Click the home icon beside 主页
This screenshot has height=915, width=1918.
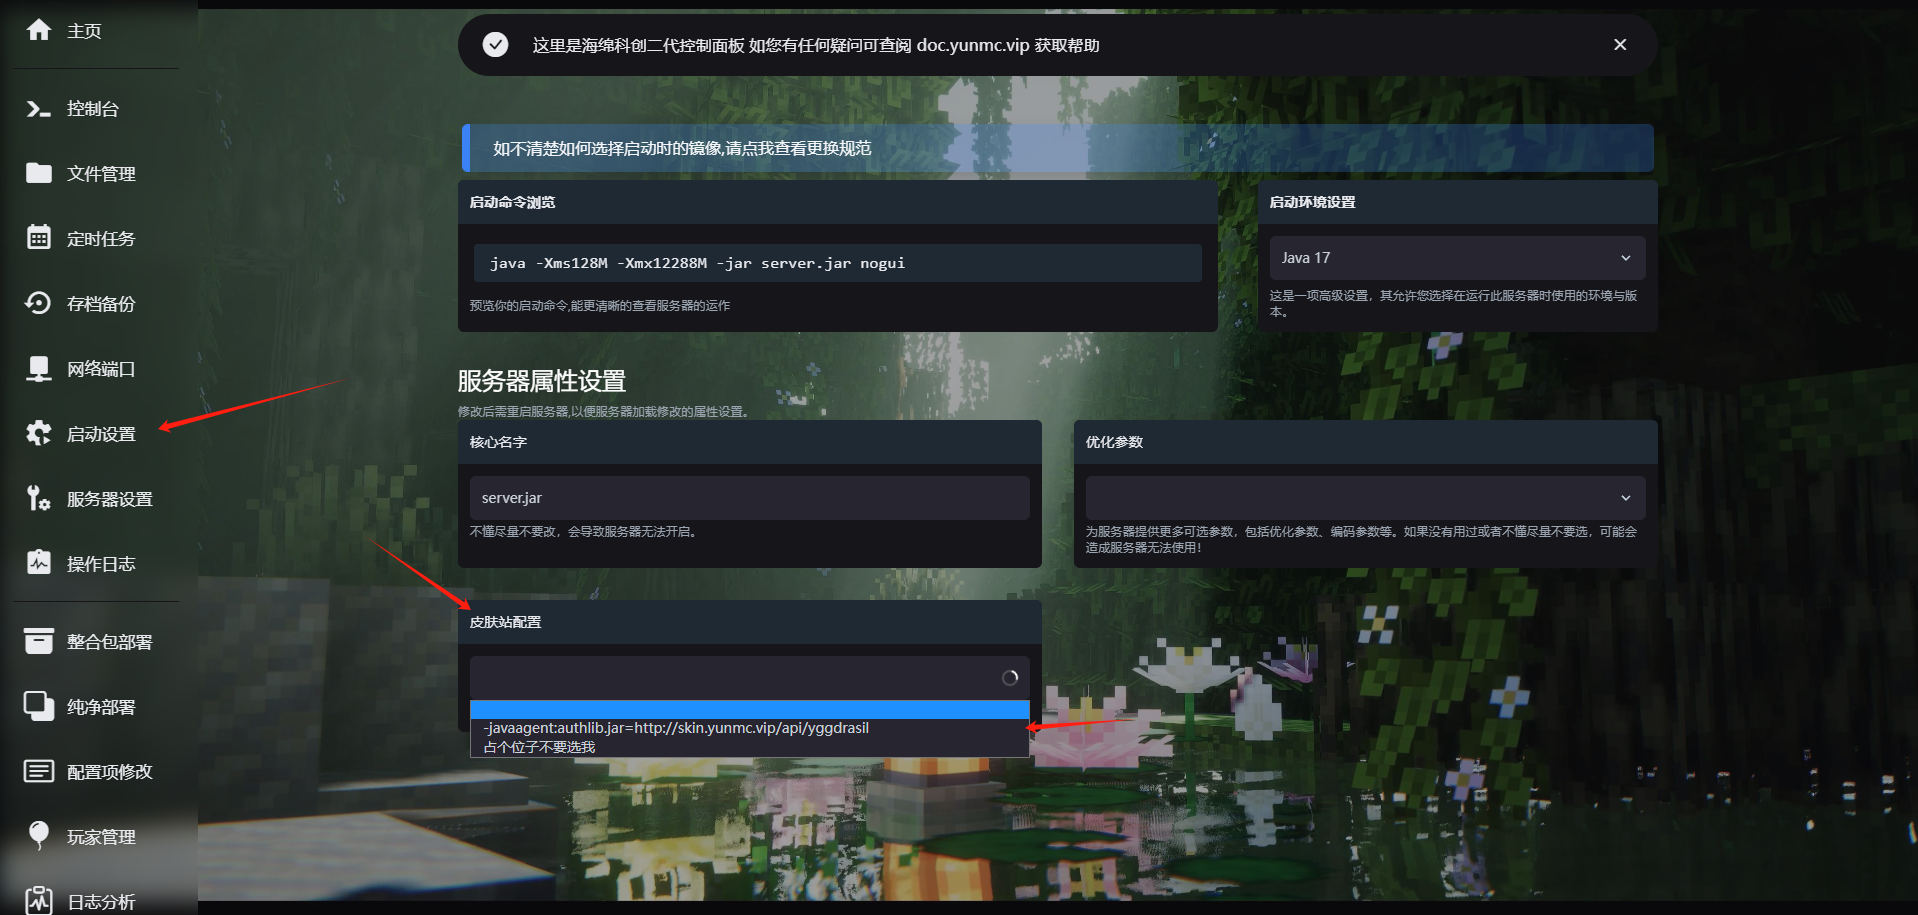pos(39,30)
